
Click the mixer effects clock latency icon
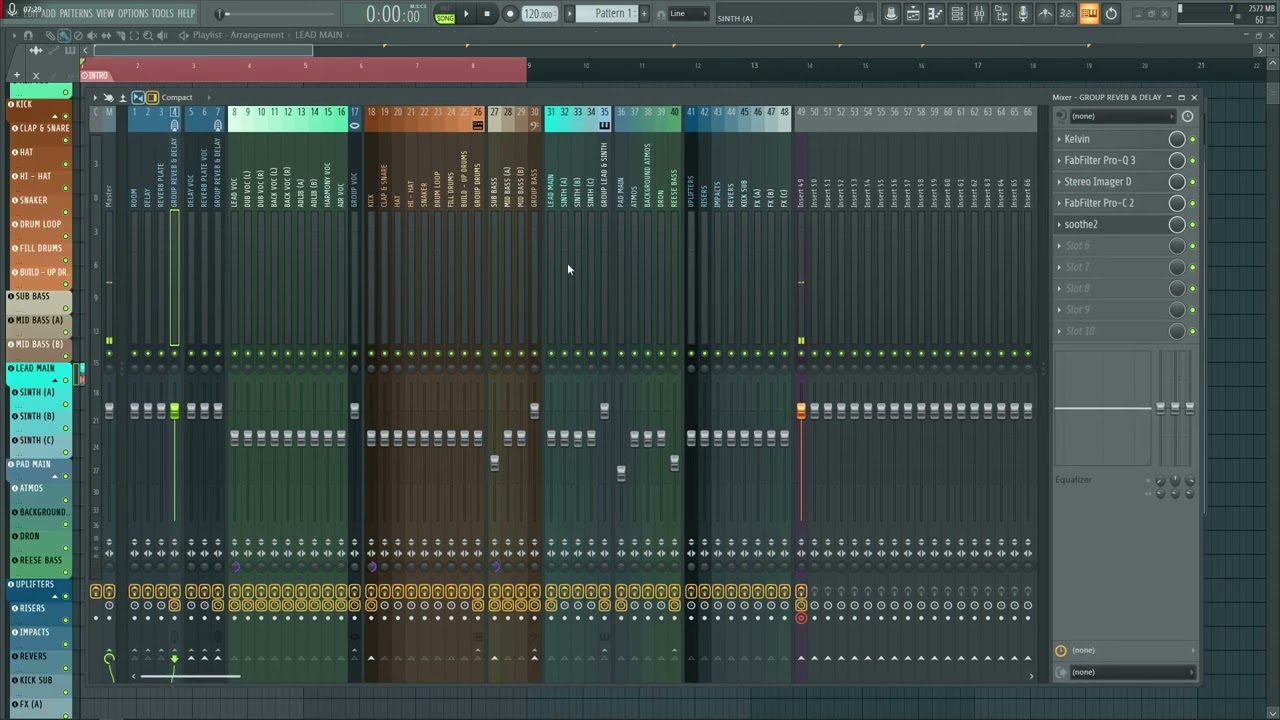pos(1187,116)
